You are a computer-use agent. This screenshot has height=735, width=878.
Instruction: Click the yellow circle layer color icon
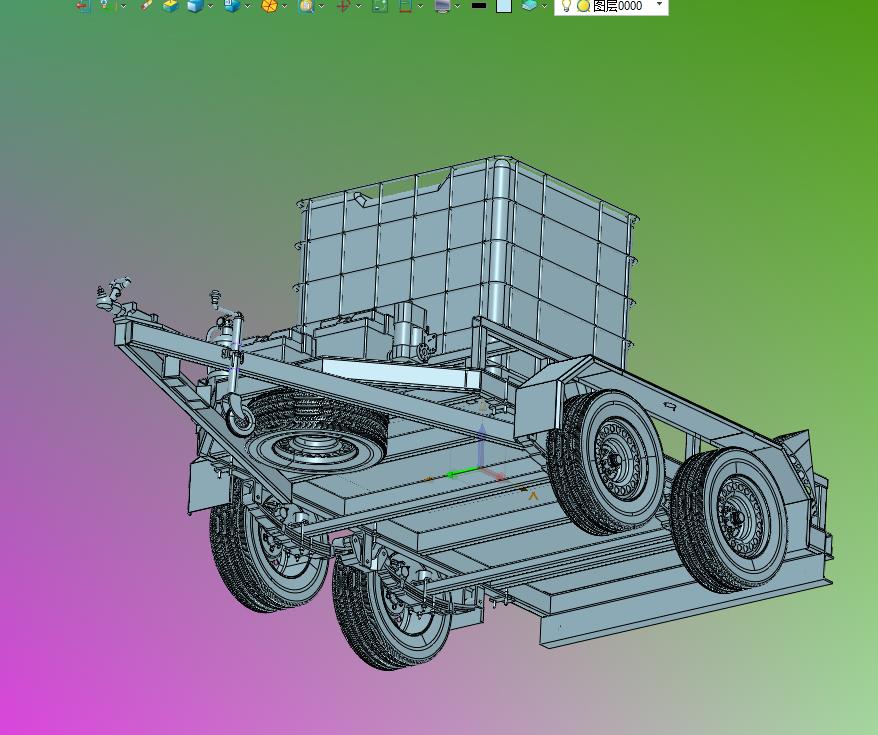pos(583,6)
